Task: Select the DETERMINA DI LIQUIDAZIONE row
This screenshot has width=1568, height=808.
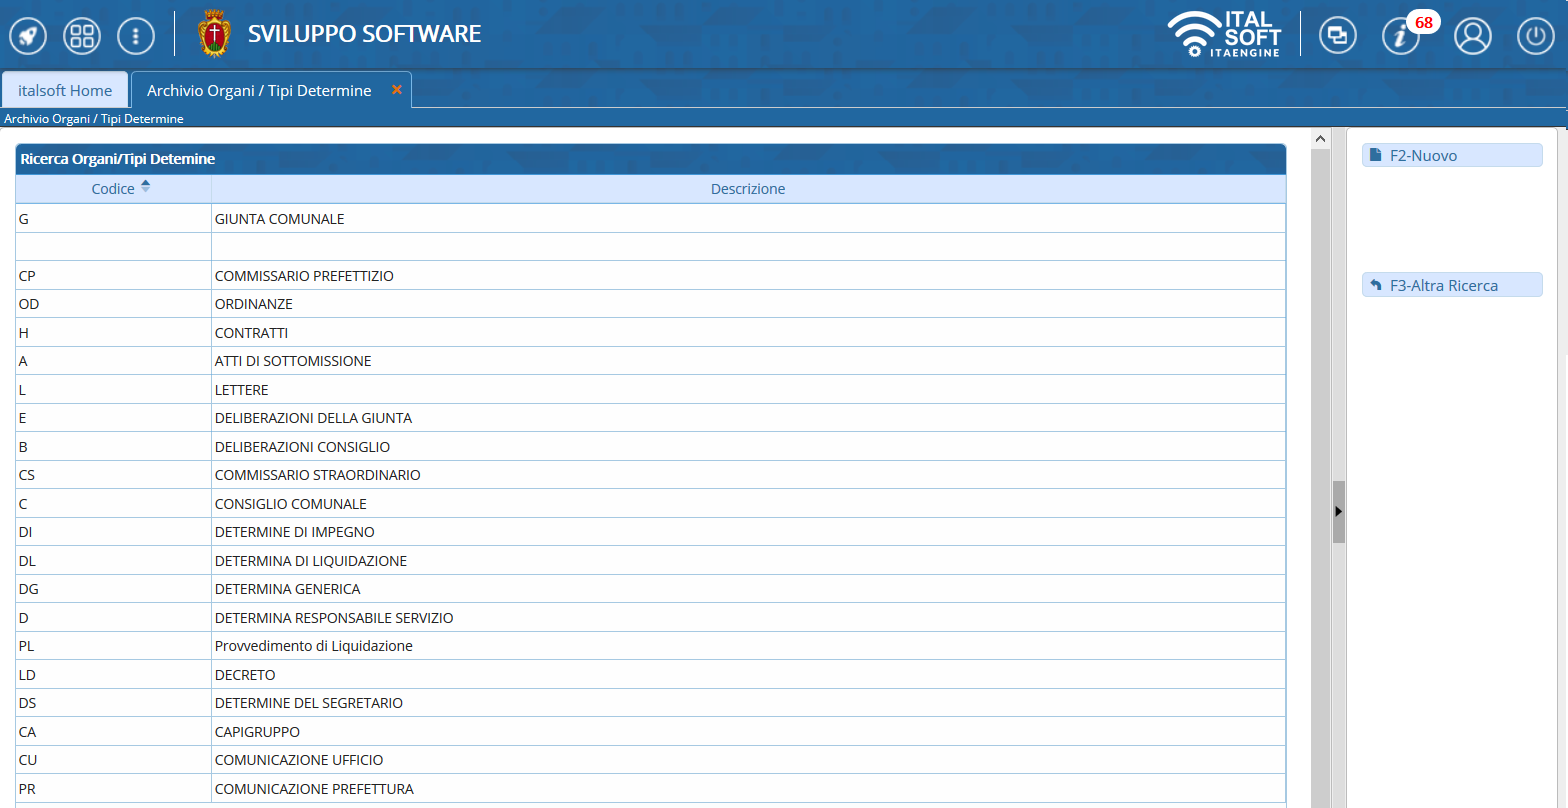Action: 310,561
